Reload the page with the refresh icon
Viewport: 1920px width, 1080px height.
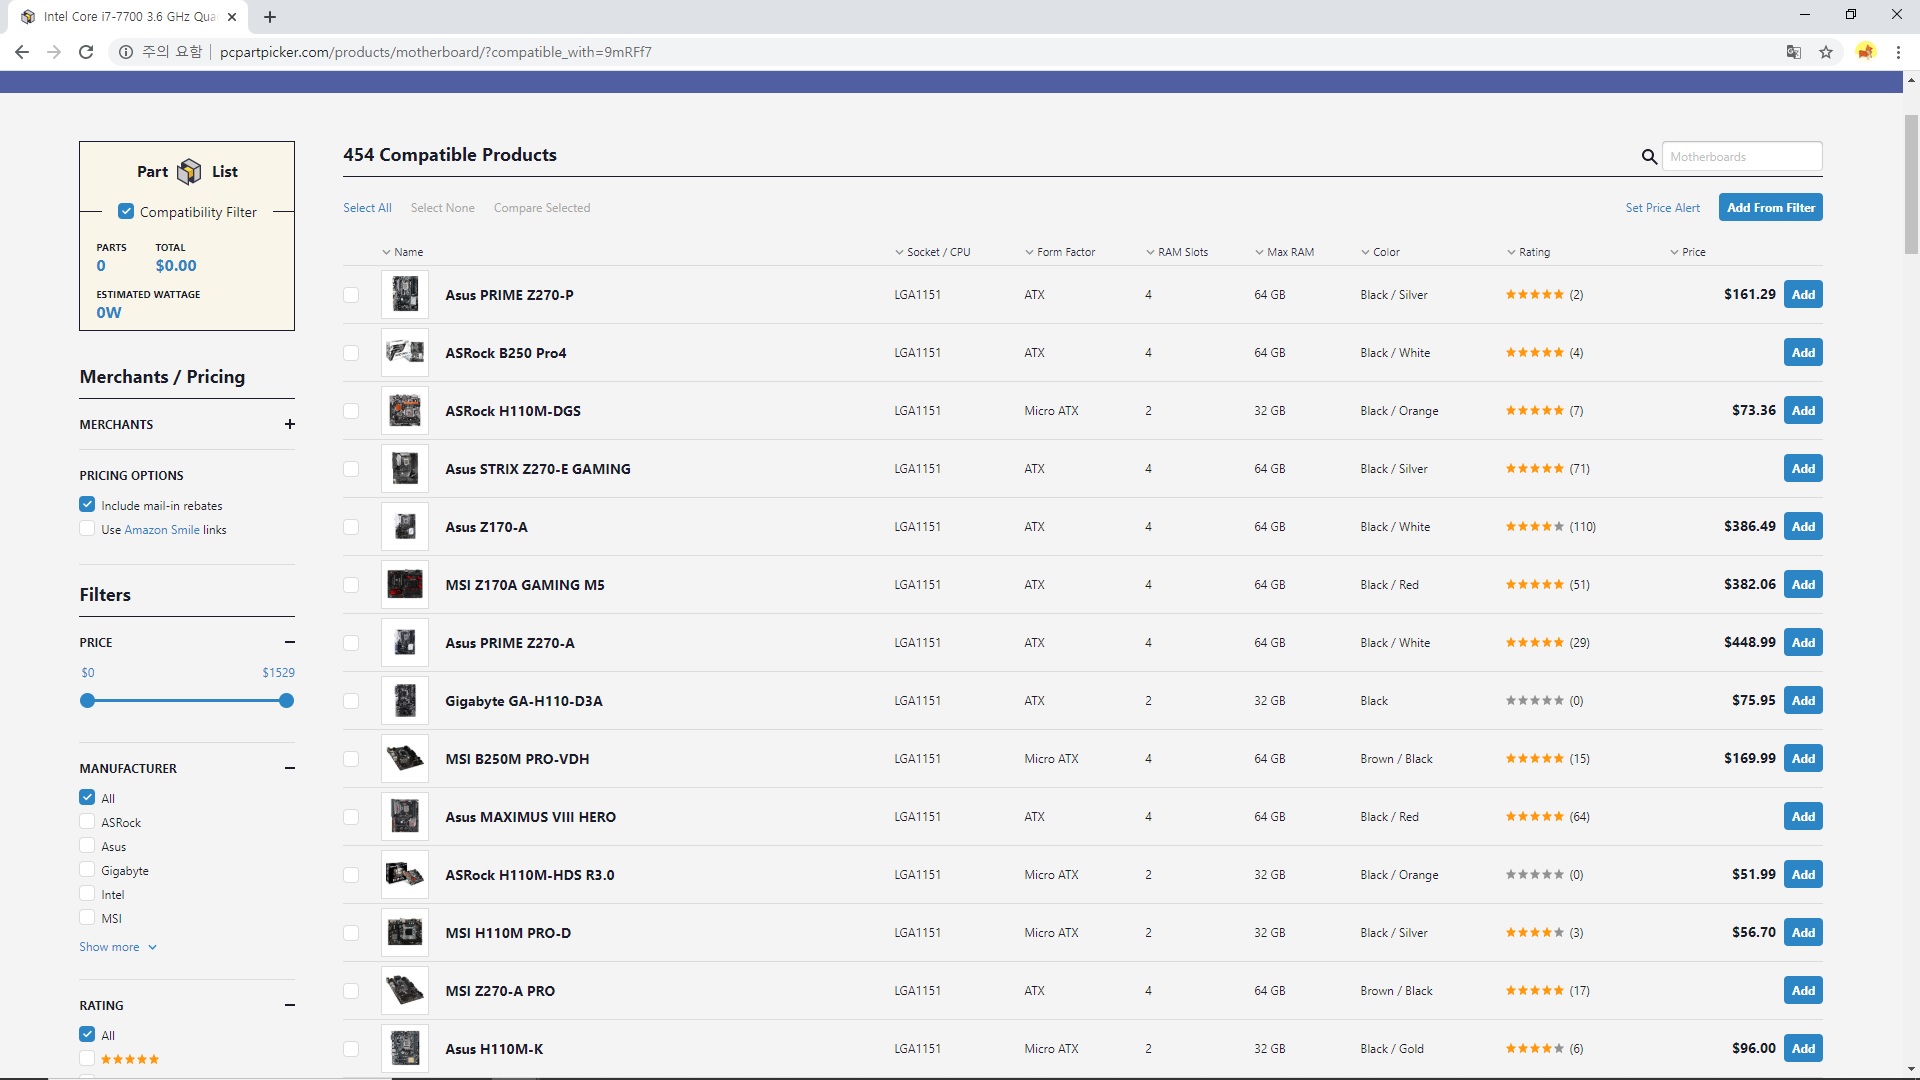pyautogui.click(x=86, y=52)
